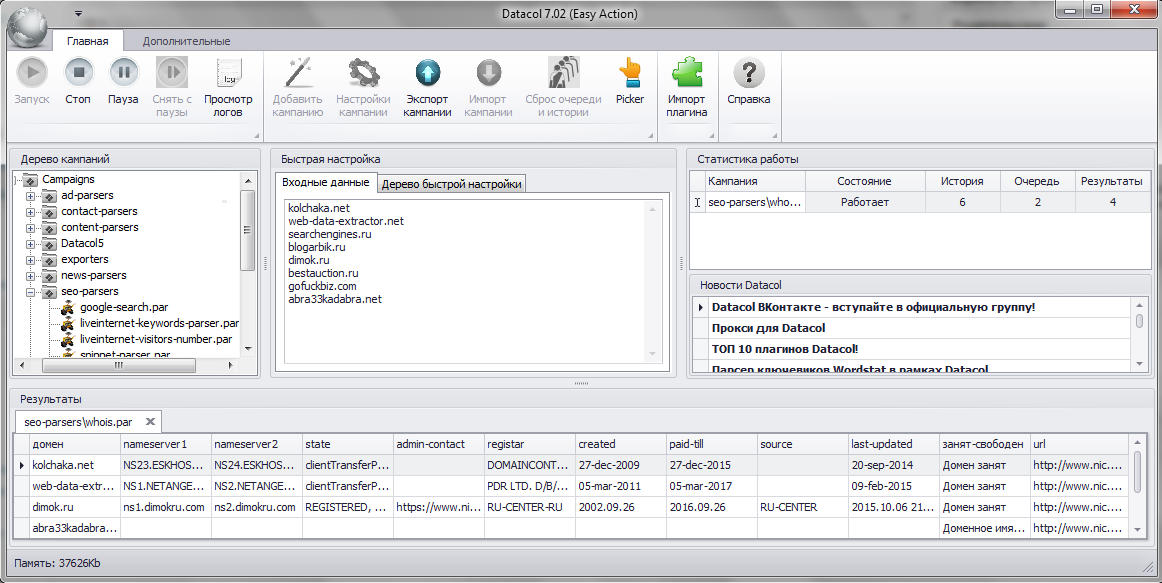The width and height of the screenshot is (1162, 583).
Task: Open Справка help icon
Action: (748, 73)
